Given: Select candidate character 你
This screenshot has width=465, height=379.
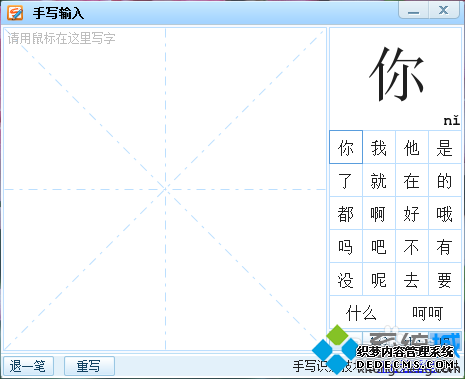Looking at the screenshot, I should [346, 147].
